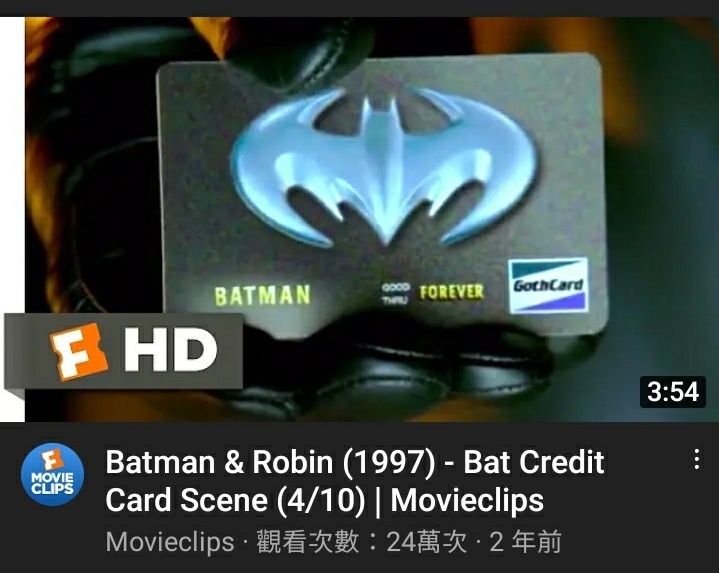Viewport: 719px width, 573px height.
Task: Open the Movieclips channel avatar
Action: (53, 474)
